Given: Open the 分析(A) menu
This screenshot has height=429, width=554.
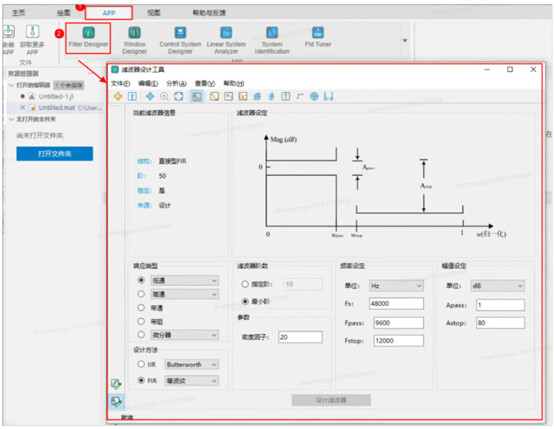Looking at the screenshot, I should click(176, 83).
